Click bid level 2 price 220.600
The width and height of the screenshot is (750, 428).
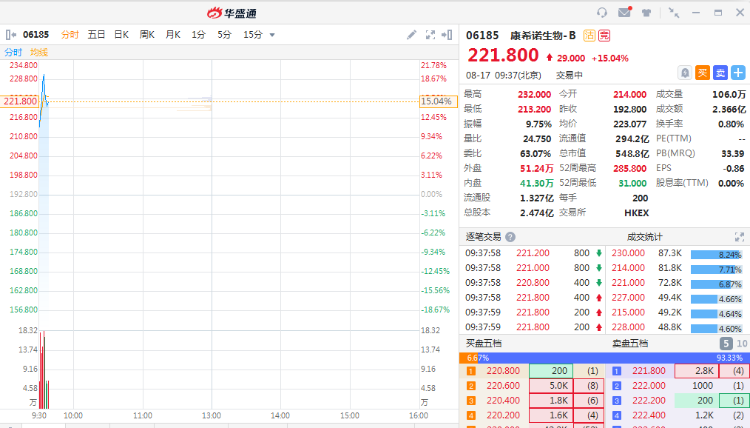tap(503, 385)
